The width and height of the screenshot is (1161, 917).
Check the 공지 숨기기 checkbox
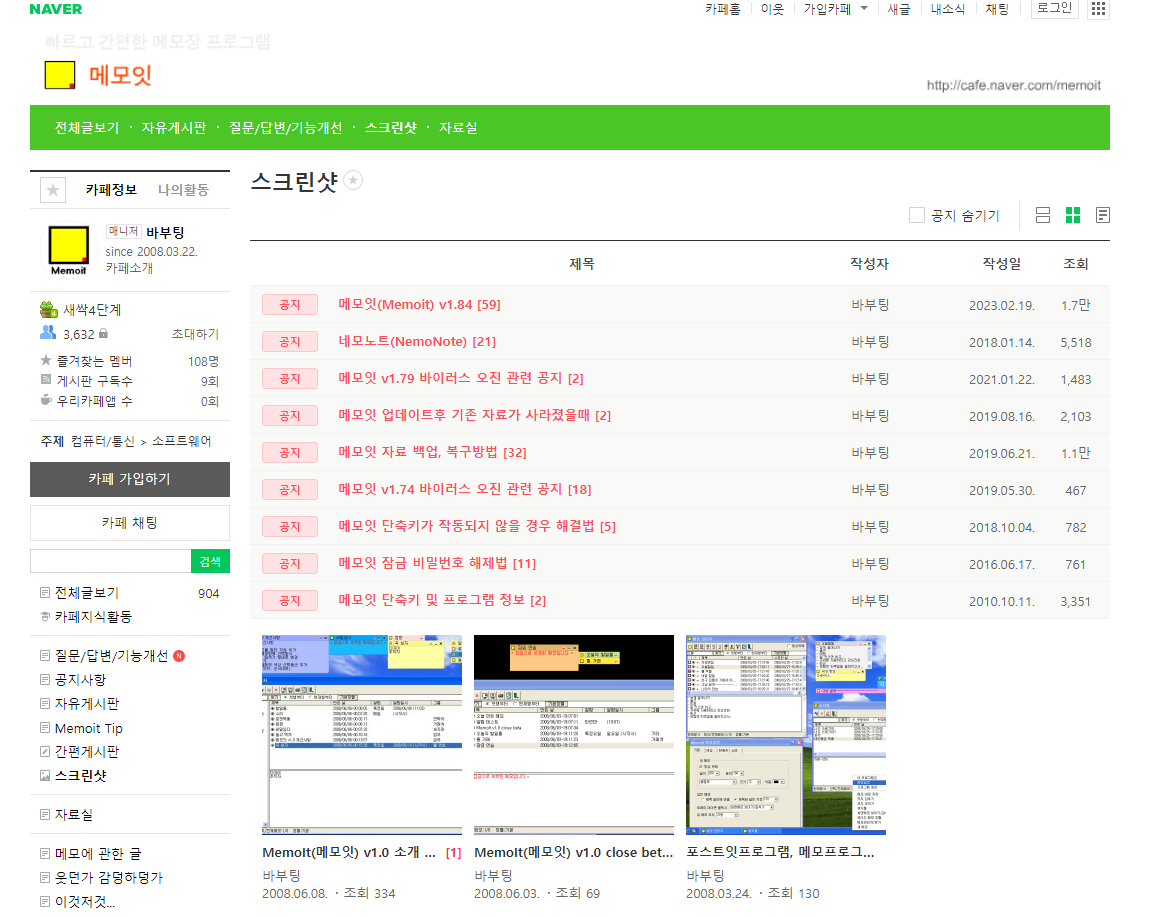(917, 215)
